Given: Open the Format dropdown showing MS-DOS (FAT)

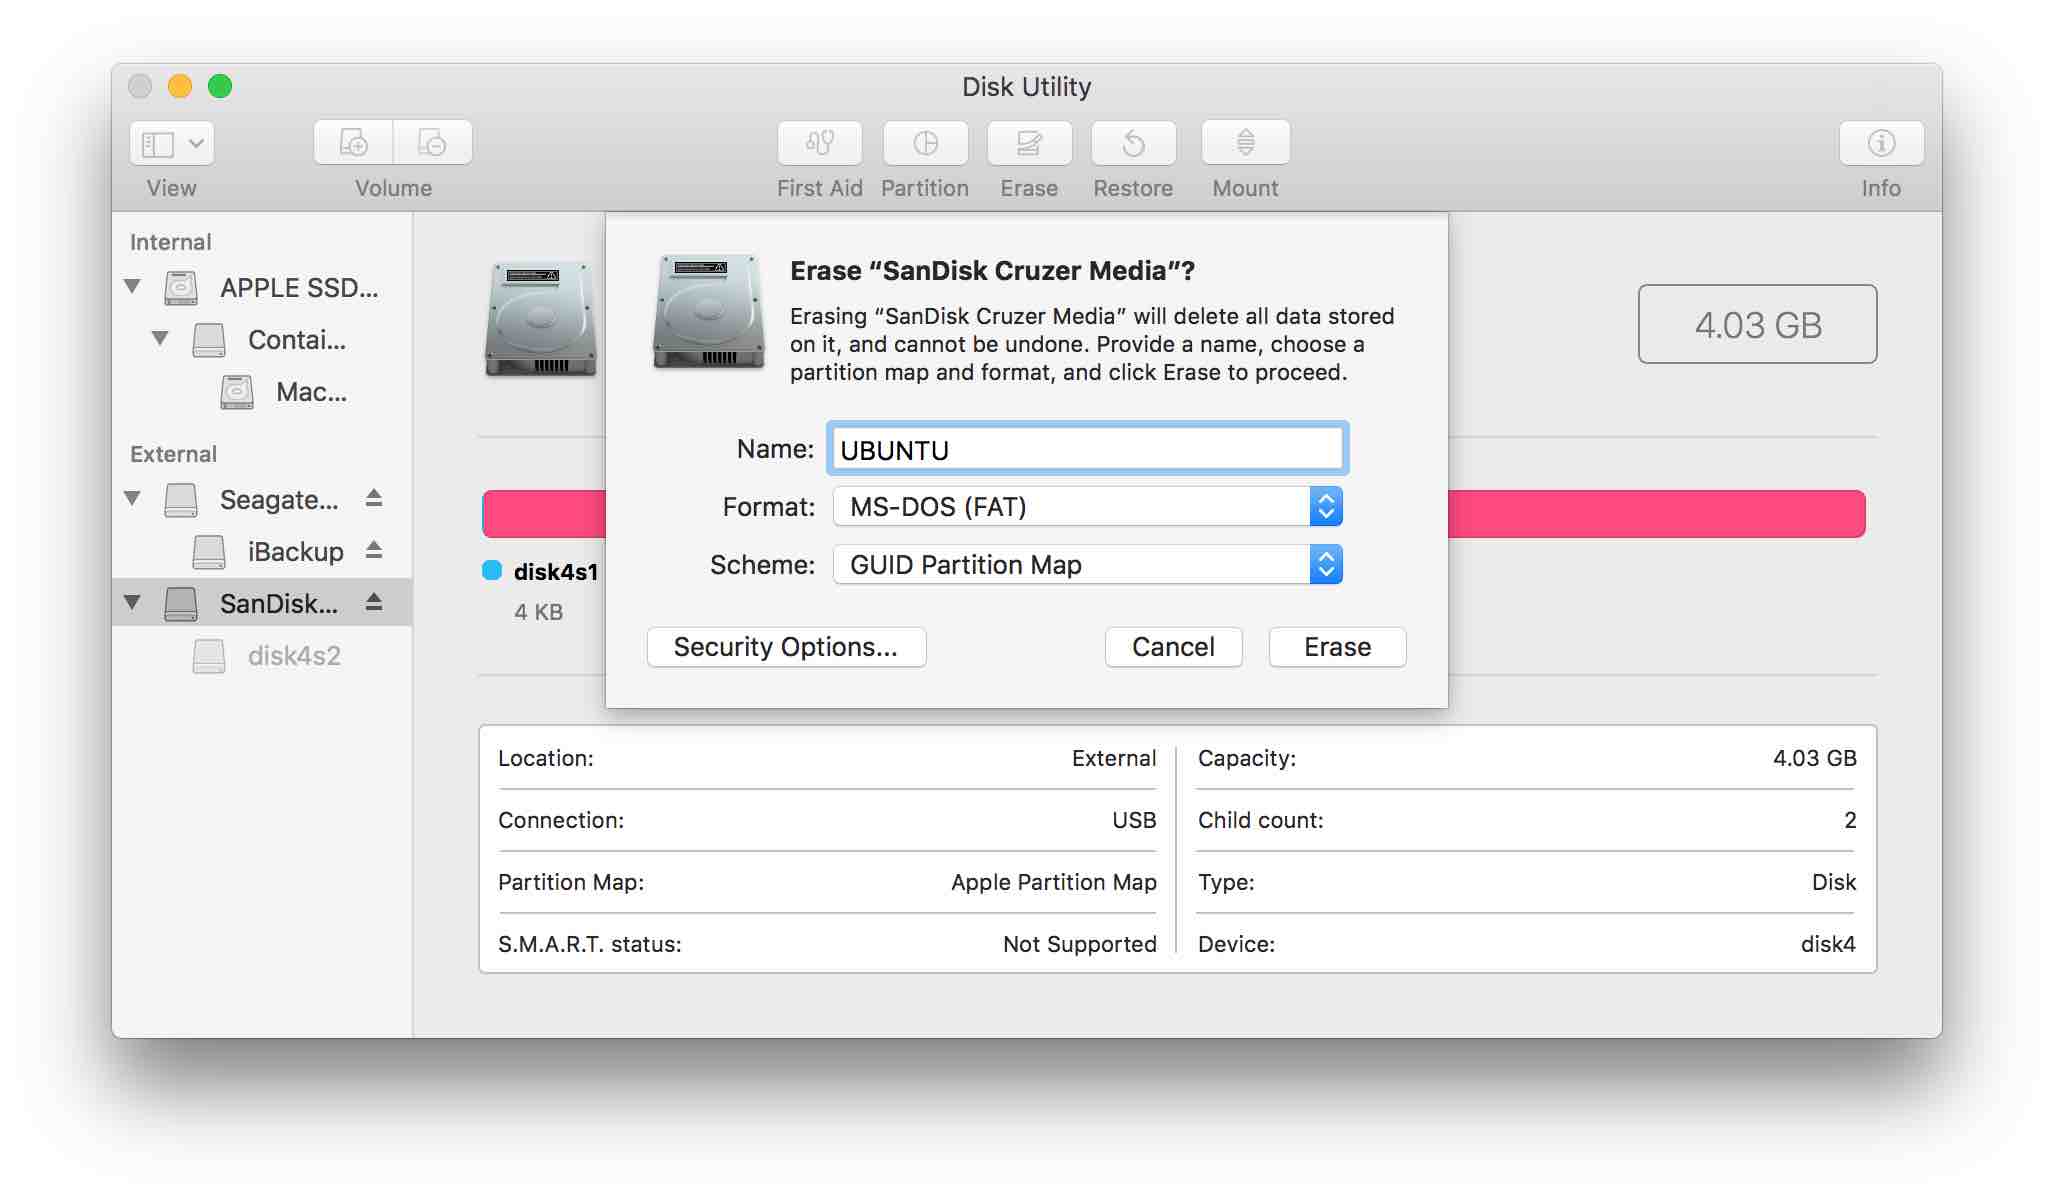Looking at the screenshot, I should point(1087,507).
